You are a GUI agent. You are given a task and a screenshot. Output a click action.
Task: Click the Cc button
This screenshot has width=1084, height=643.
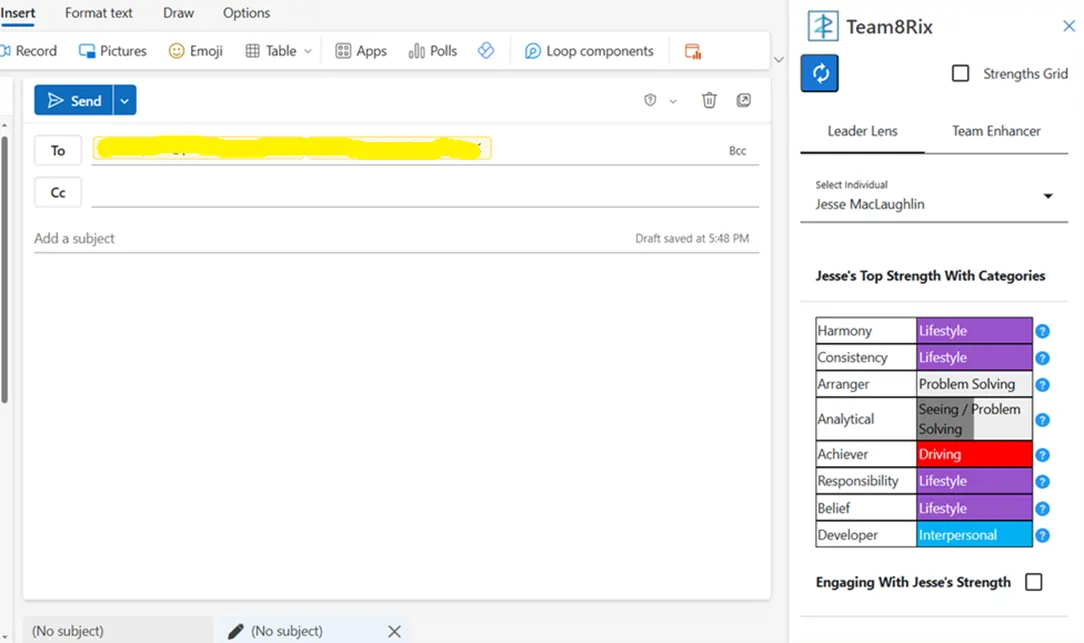[x=58, y=192]
